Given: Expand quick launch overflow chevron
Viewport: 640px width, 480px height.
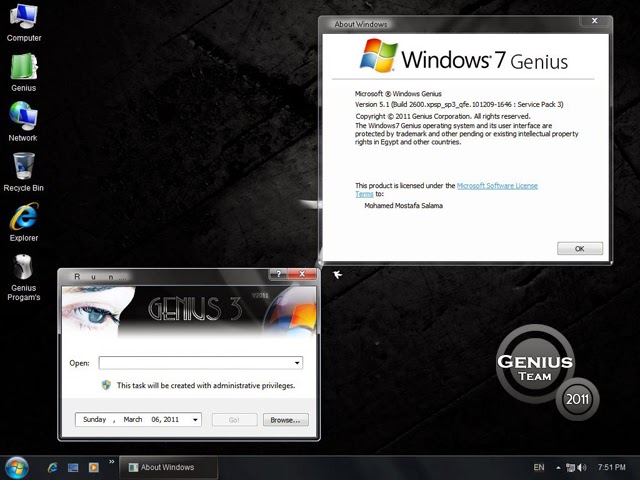Looking at the screenshot, I should pyautogui.click(x=111, y=462).
